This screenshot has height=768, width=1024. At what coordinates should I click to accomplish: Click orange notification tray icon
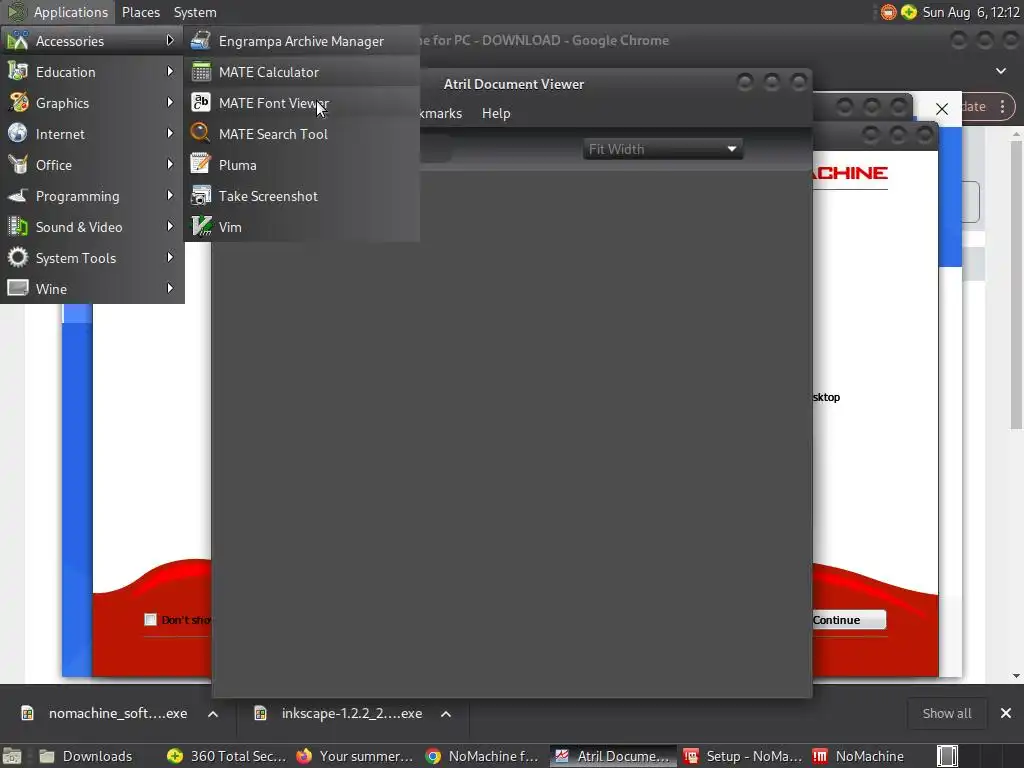point(888,12)
